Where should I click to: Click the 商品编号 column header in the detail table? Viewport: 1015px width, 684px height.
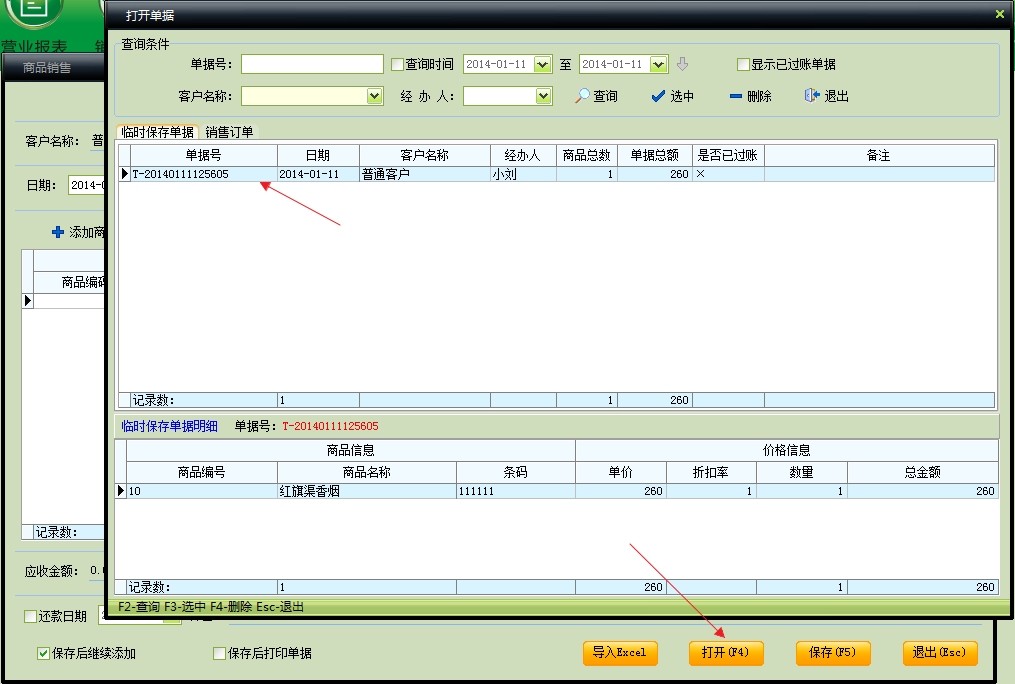[x=201, y=472]
